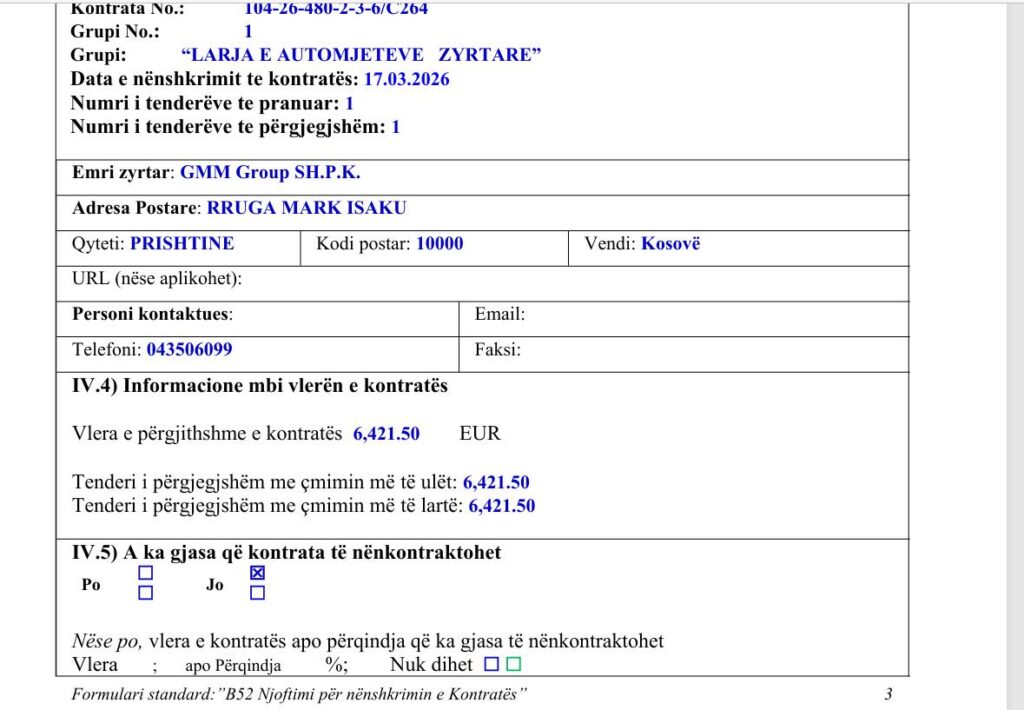Click the total contract value 6,421.50
1024x710 pixels.
click(x=386, y=433)
